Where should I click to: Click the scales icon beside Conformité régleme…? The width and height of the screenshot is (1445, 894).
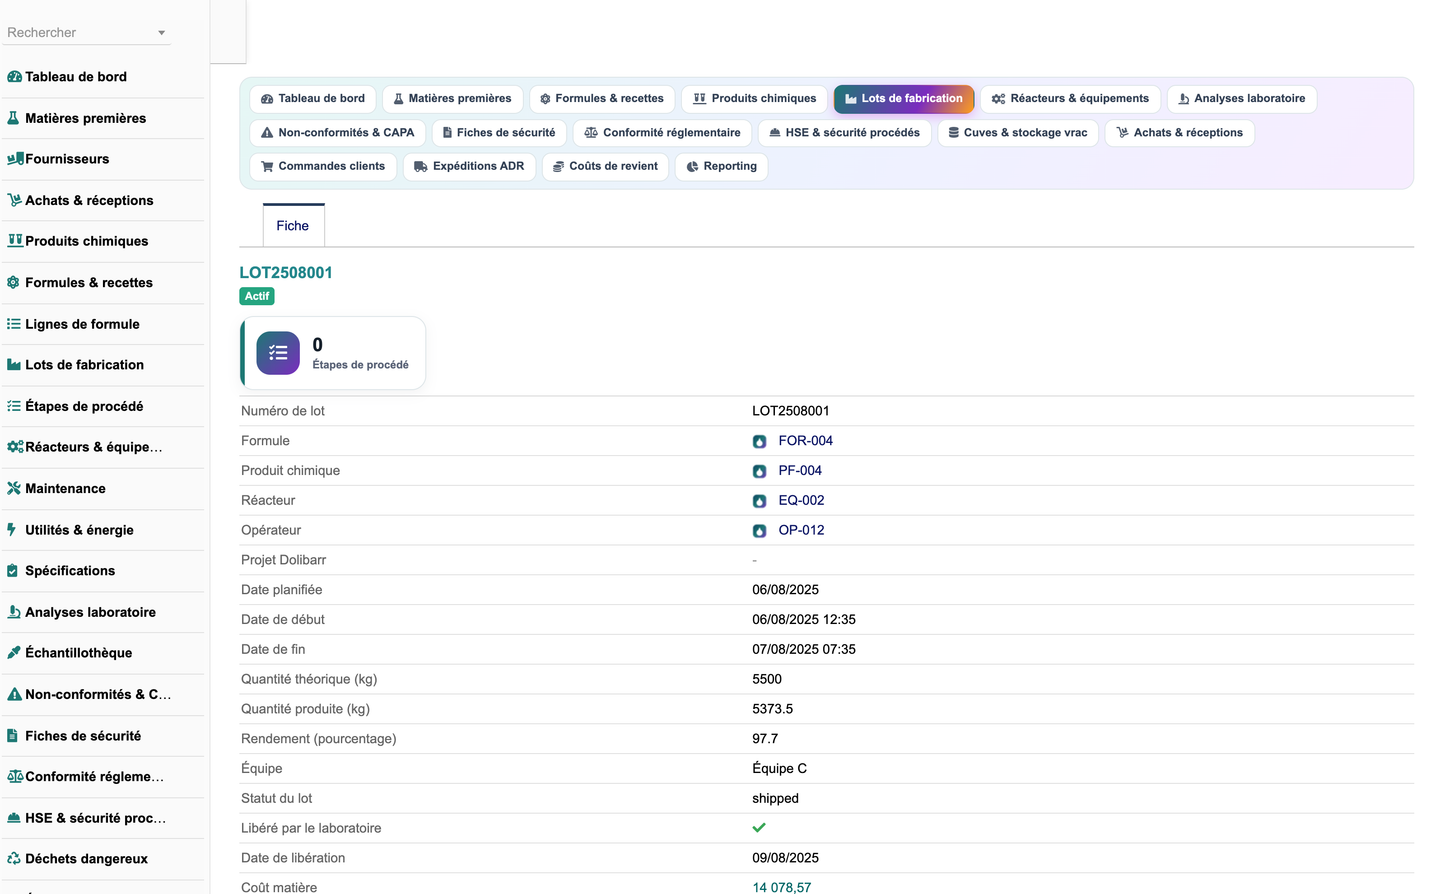(15, 777)
